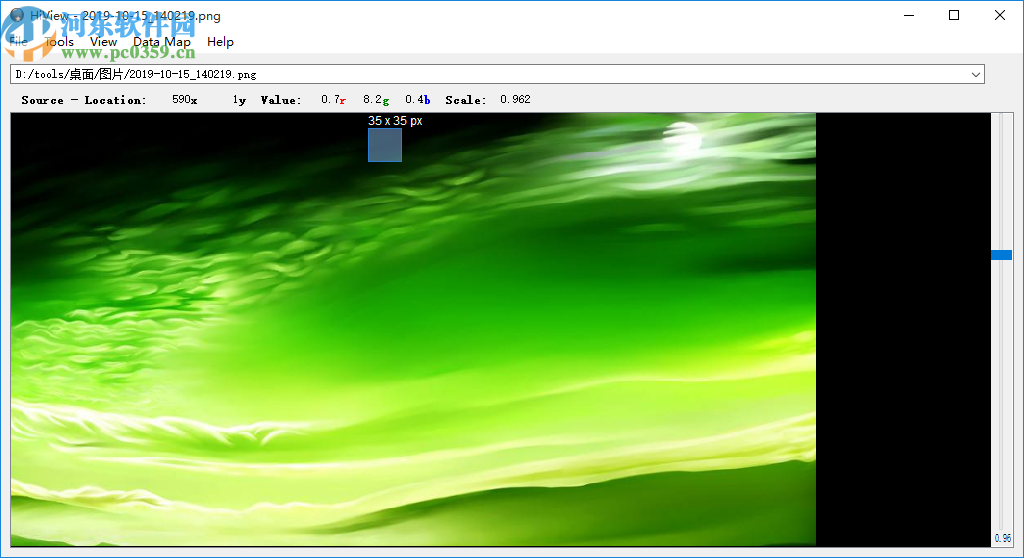Click the HiView app icon in title bar
Image resolution: width=1024 pixels, height=558 pixels.
(x=17, y=15)
